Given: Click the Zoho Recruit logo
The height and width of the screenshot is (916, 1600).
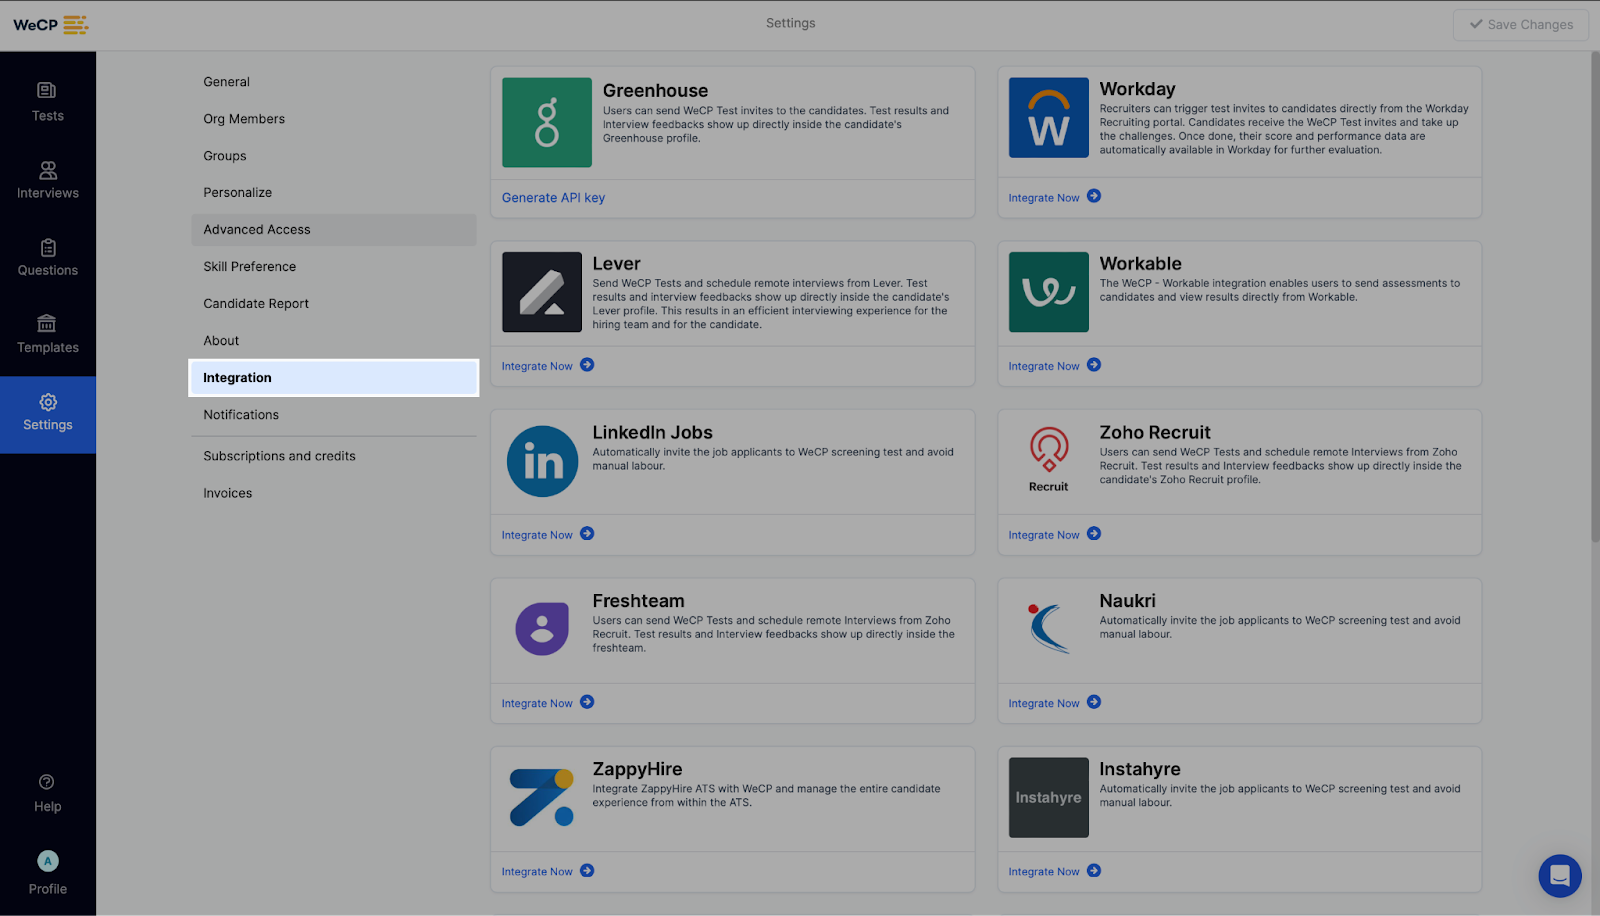Looking at the screenshot, I should pos(1048,460).
